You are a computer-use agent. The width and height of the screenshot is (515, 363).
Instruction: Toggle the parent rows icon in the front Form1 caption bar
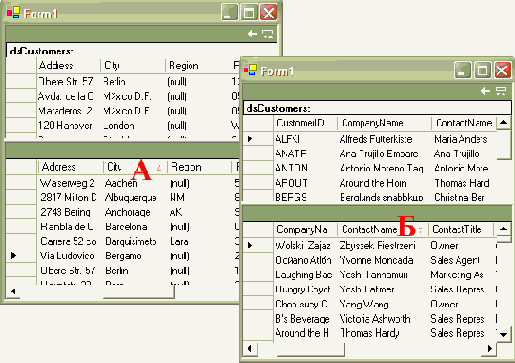point(501,91)
